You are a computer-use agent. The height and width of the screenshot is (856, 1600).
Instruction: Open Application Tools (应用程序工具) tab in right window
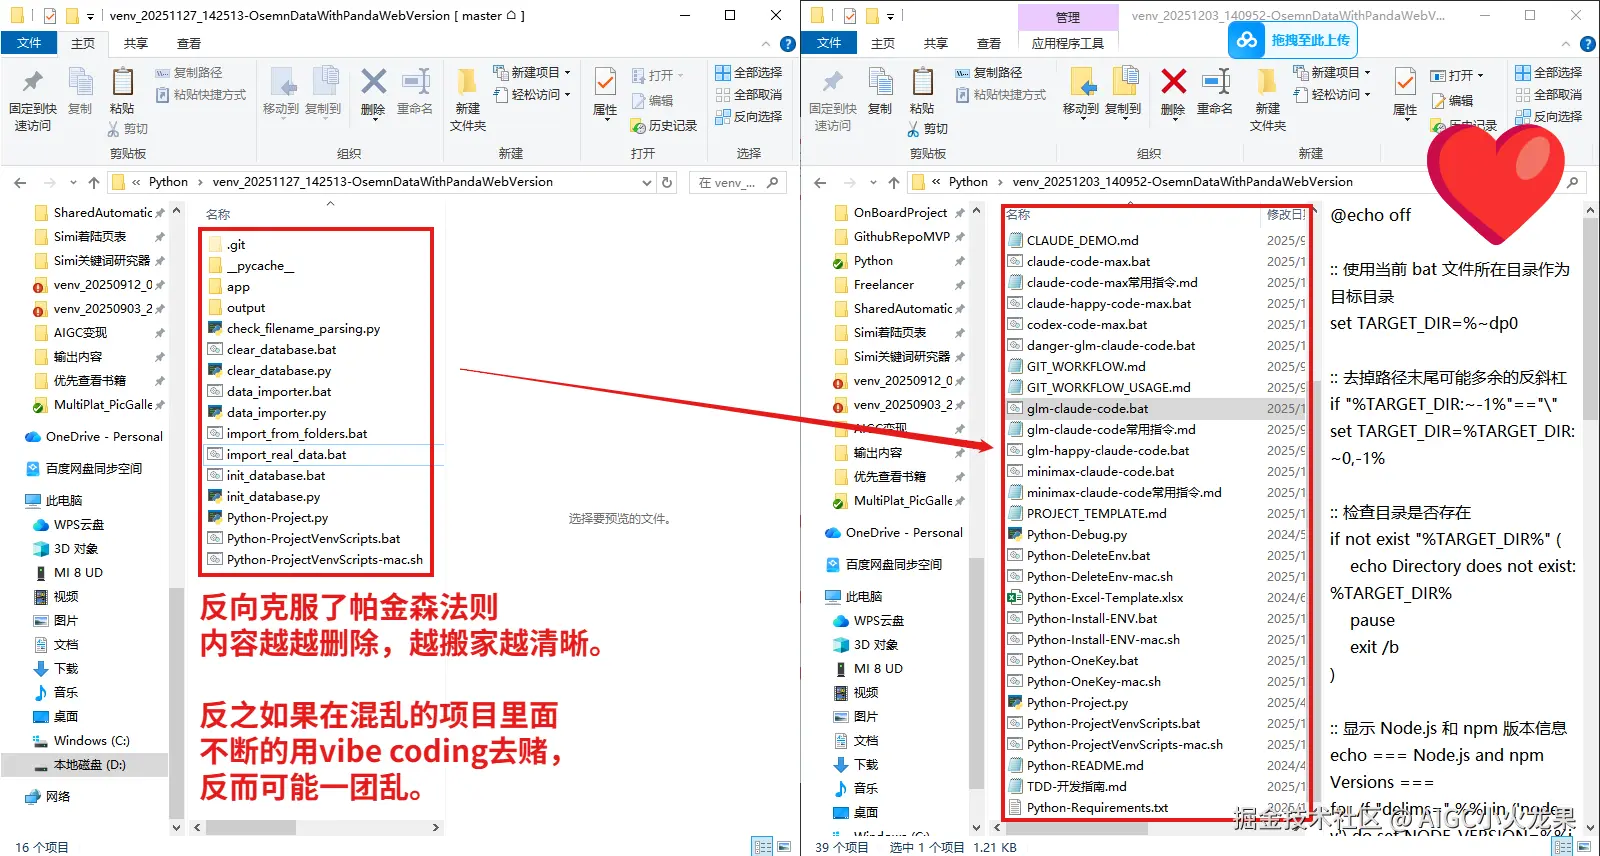(1068, 43)
